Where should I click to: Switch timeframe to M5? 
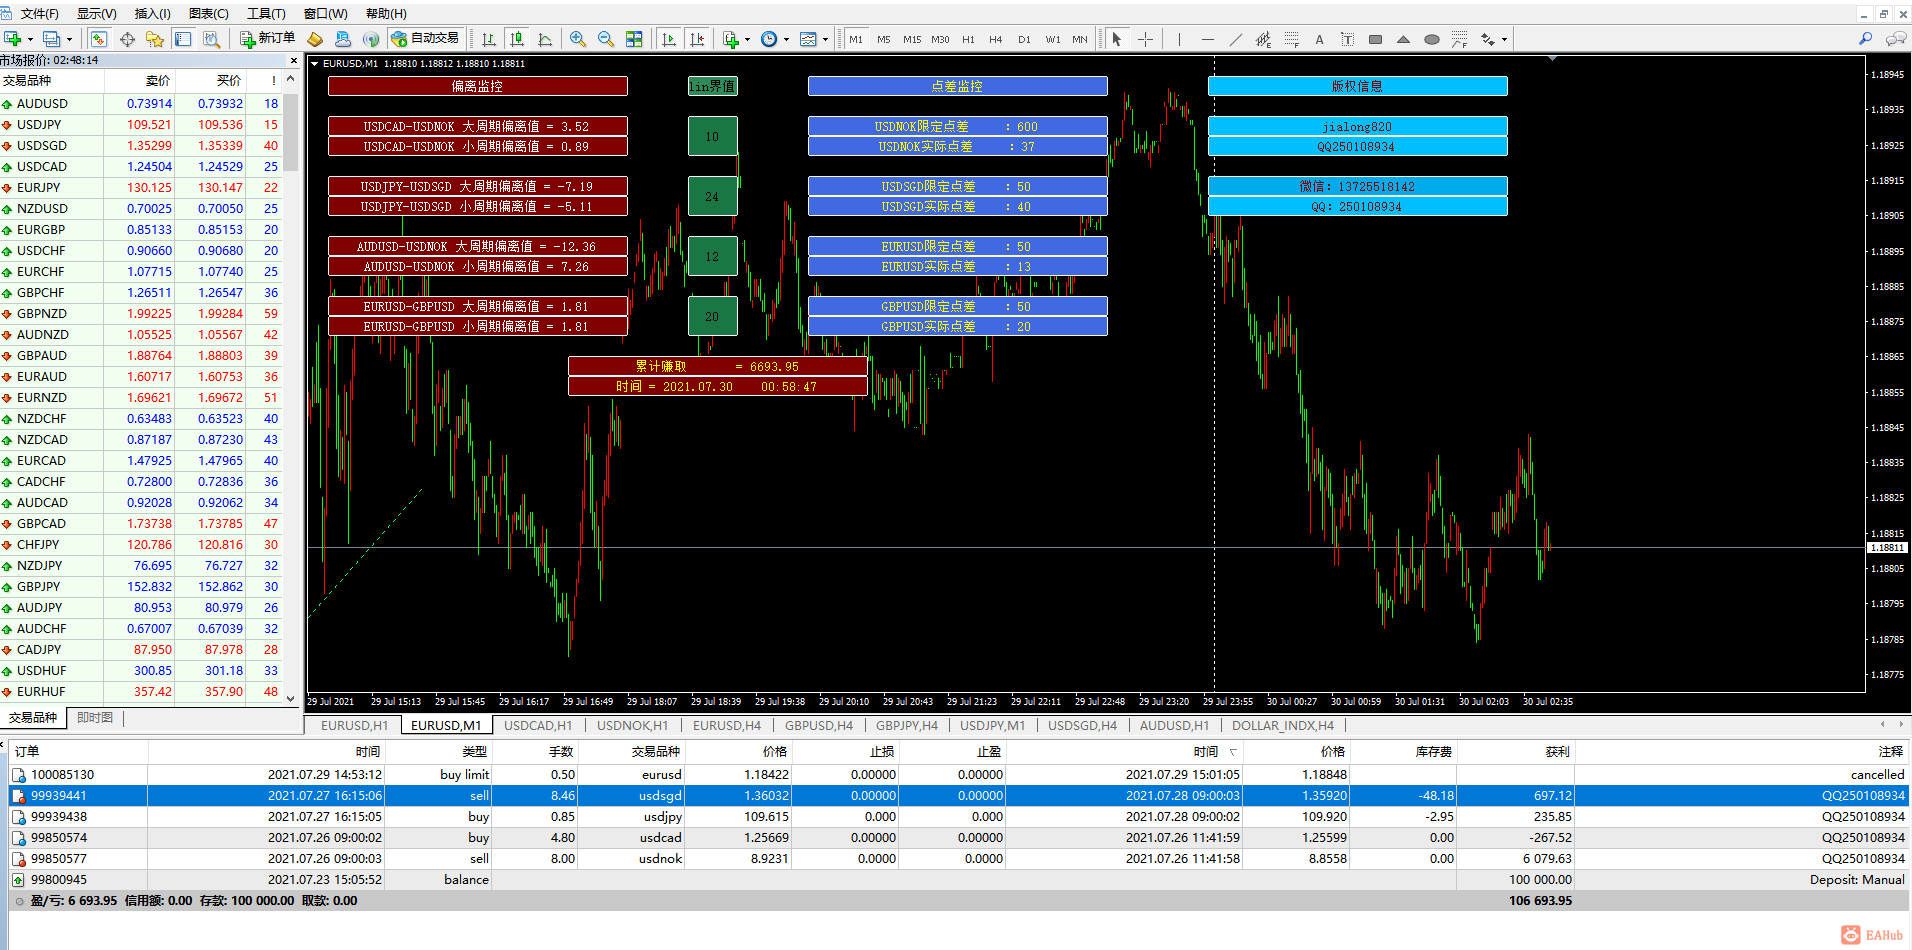click(x=884, y=39)
